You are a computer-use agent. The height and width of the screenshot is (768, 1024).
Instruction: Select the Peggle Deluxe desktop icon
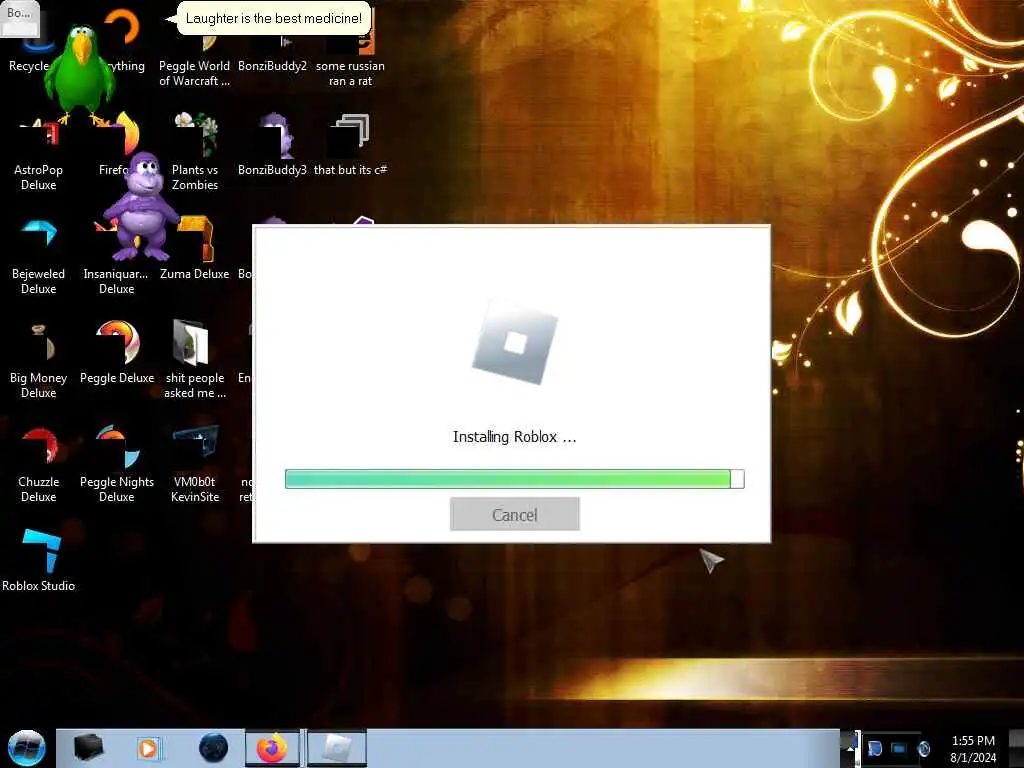[117, 353]
